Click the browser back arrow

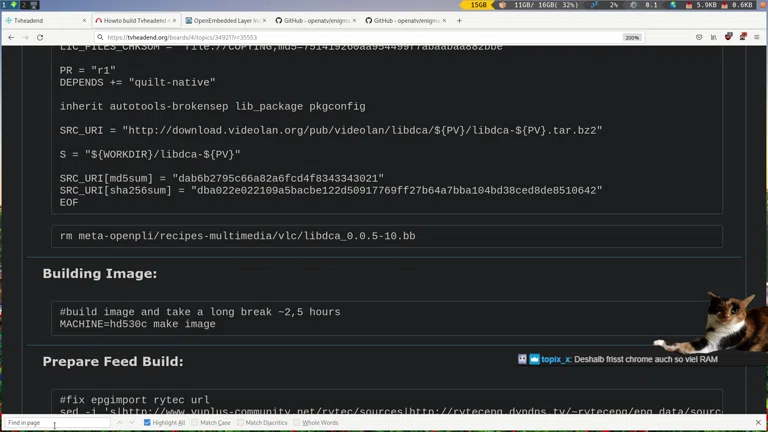(11, 37)
